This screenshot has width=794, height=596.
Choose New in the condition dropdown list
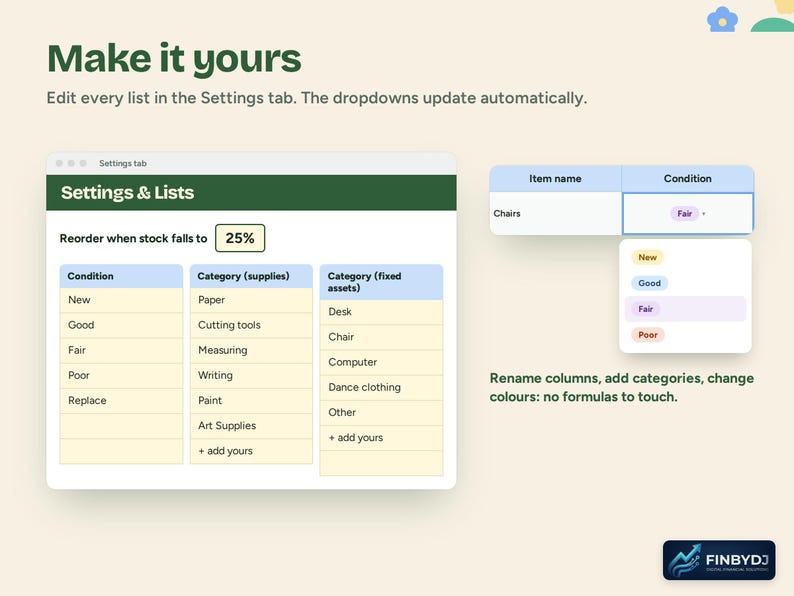pyautogui.click(x=647, y=257)
